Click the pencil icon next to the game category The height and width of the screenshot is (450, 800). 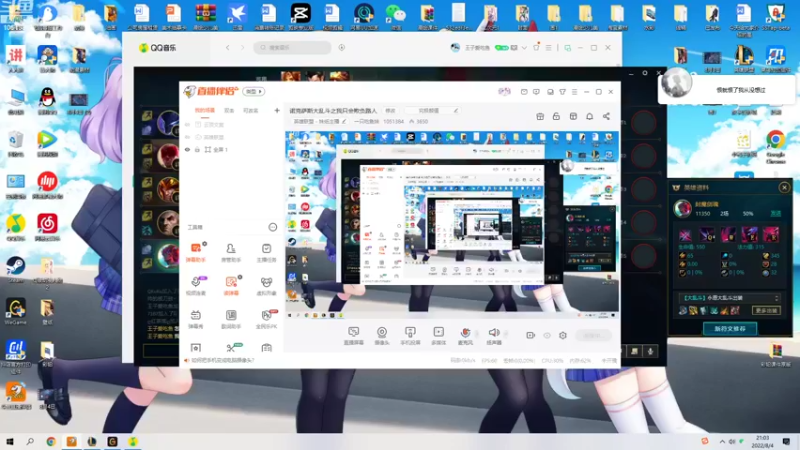tap(344, 121)
